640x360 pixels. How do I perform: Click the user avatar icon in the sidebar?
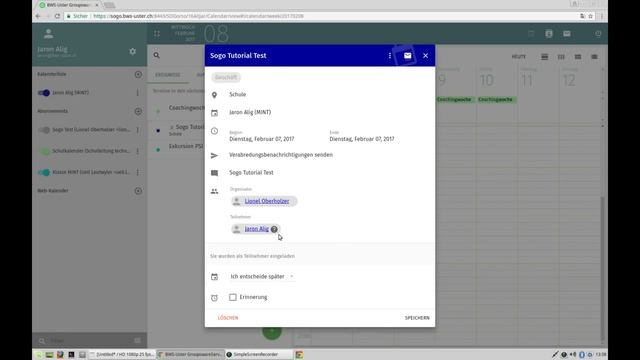(49, 33)
